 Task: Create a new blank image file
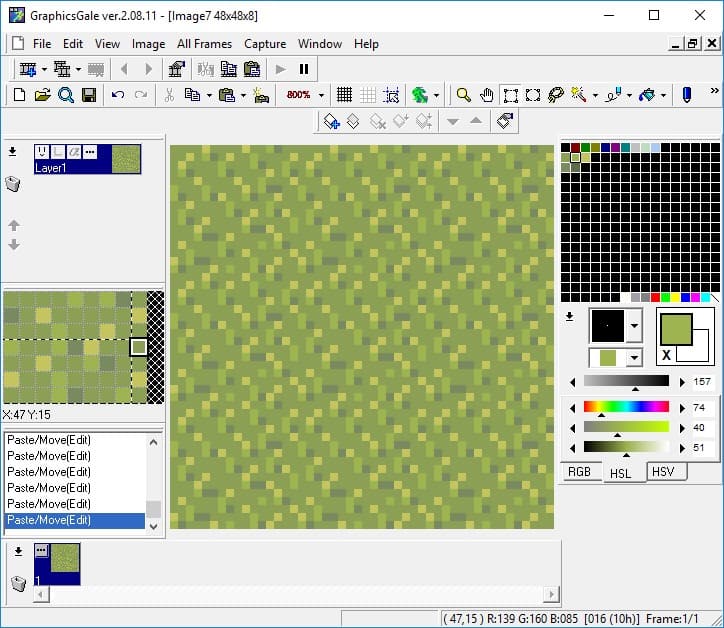point(19,95)
